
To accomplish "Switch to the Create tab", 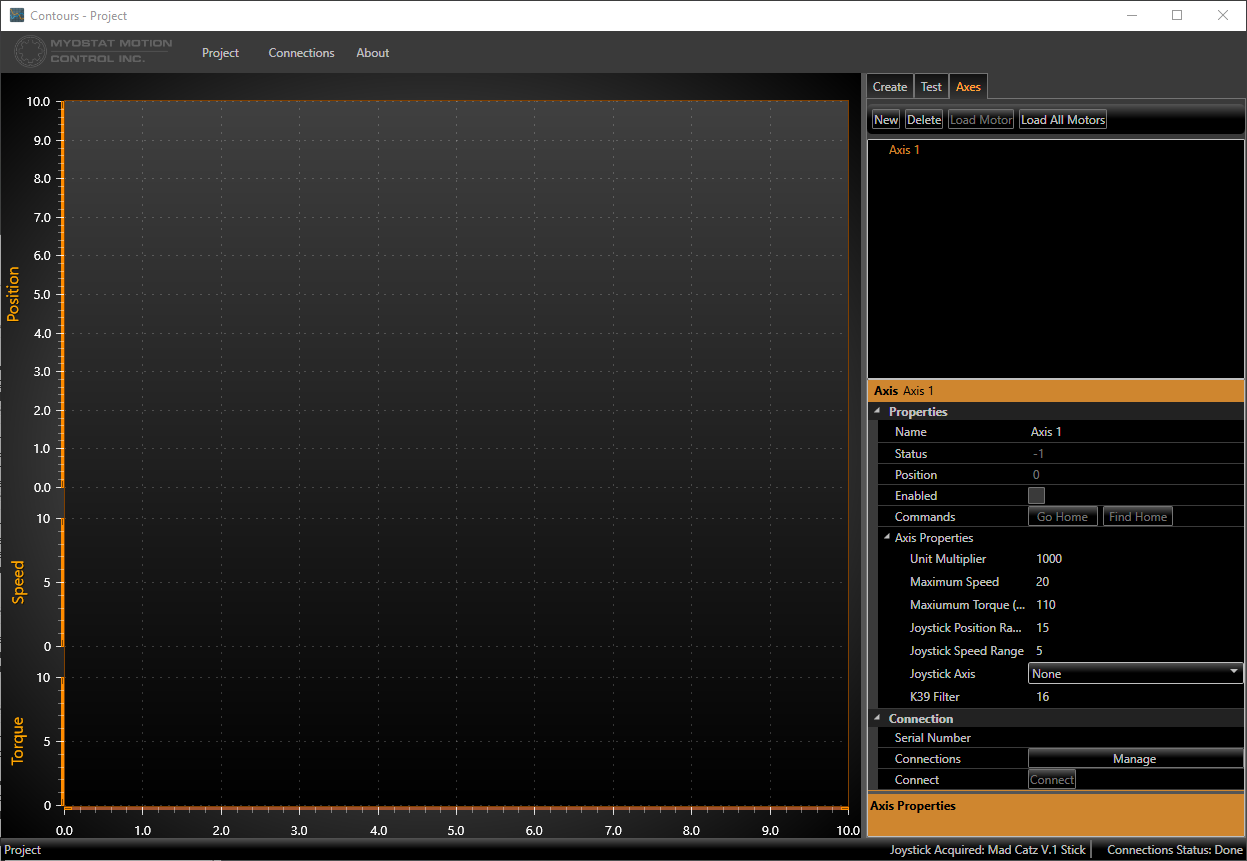I will click(889, 87).
